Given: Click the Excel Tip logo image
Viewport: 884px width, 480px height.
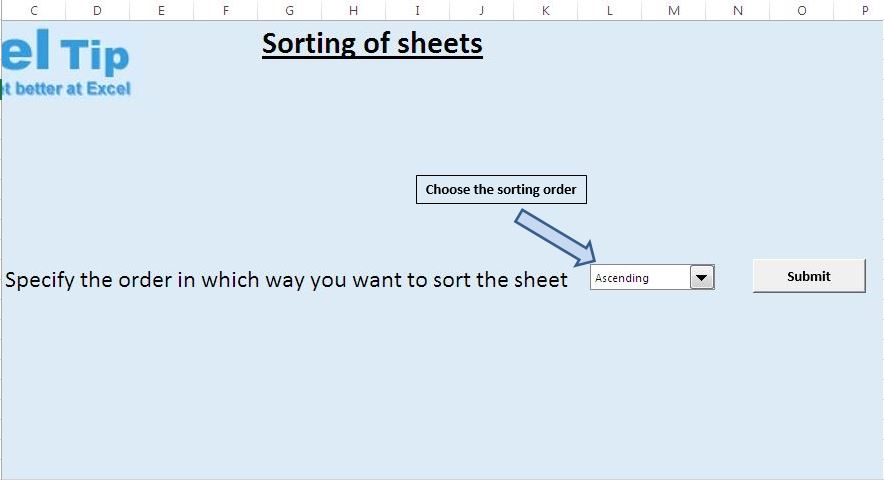Looking at the screenshot, I should (x=66, y=63).
